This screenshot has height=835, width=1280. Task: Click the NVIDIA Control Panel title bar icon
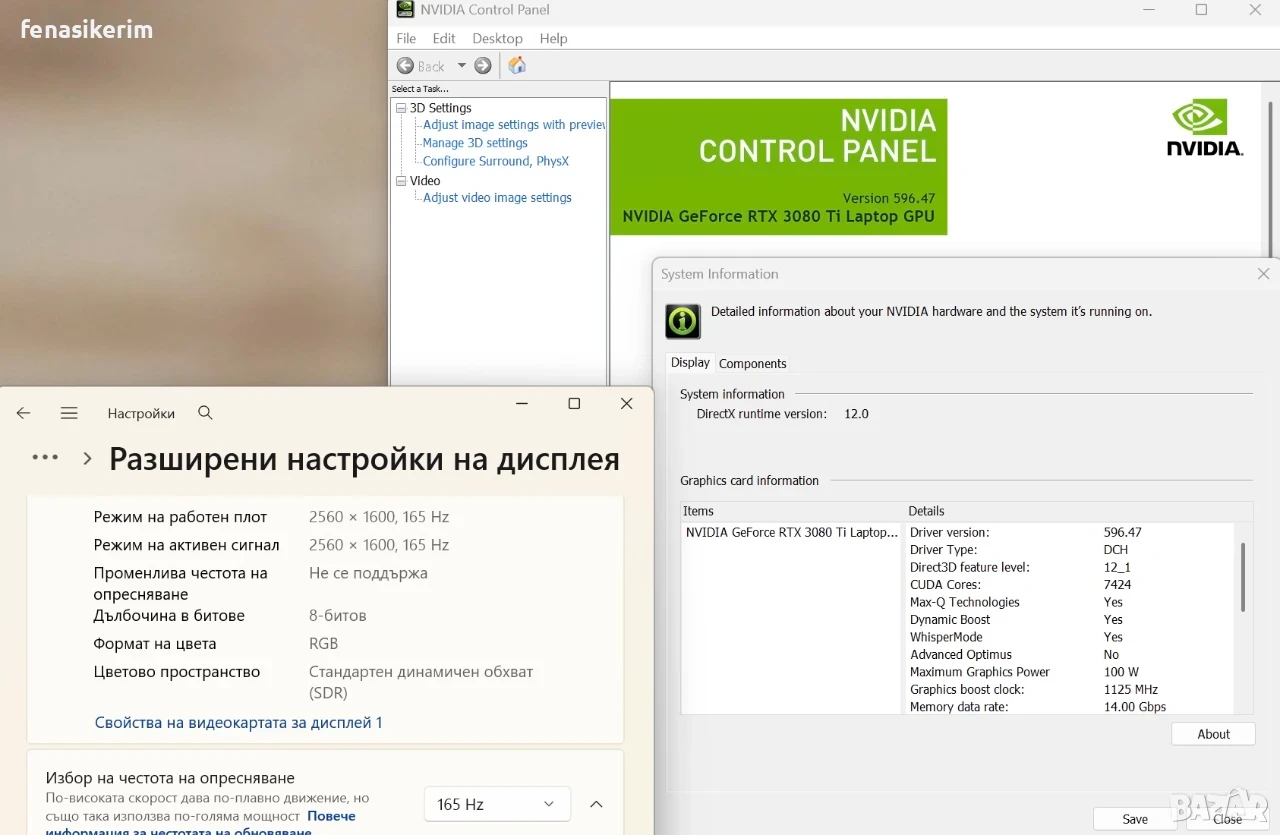click(x=404, y=10)
